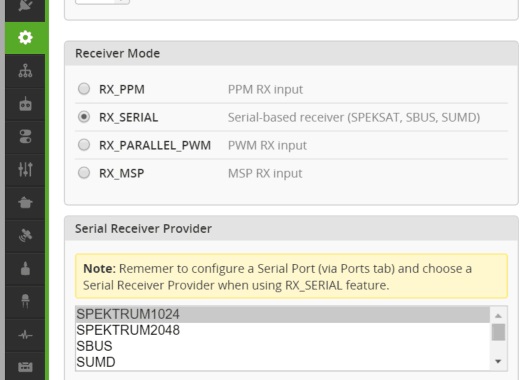
Task: Click the provider list scroll-down arrow
Action: [x=498, y=361]
